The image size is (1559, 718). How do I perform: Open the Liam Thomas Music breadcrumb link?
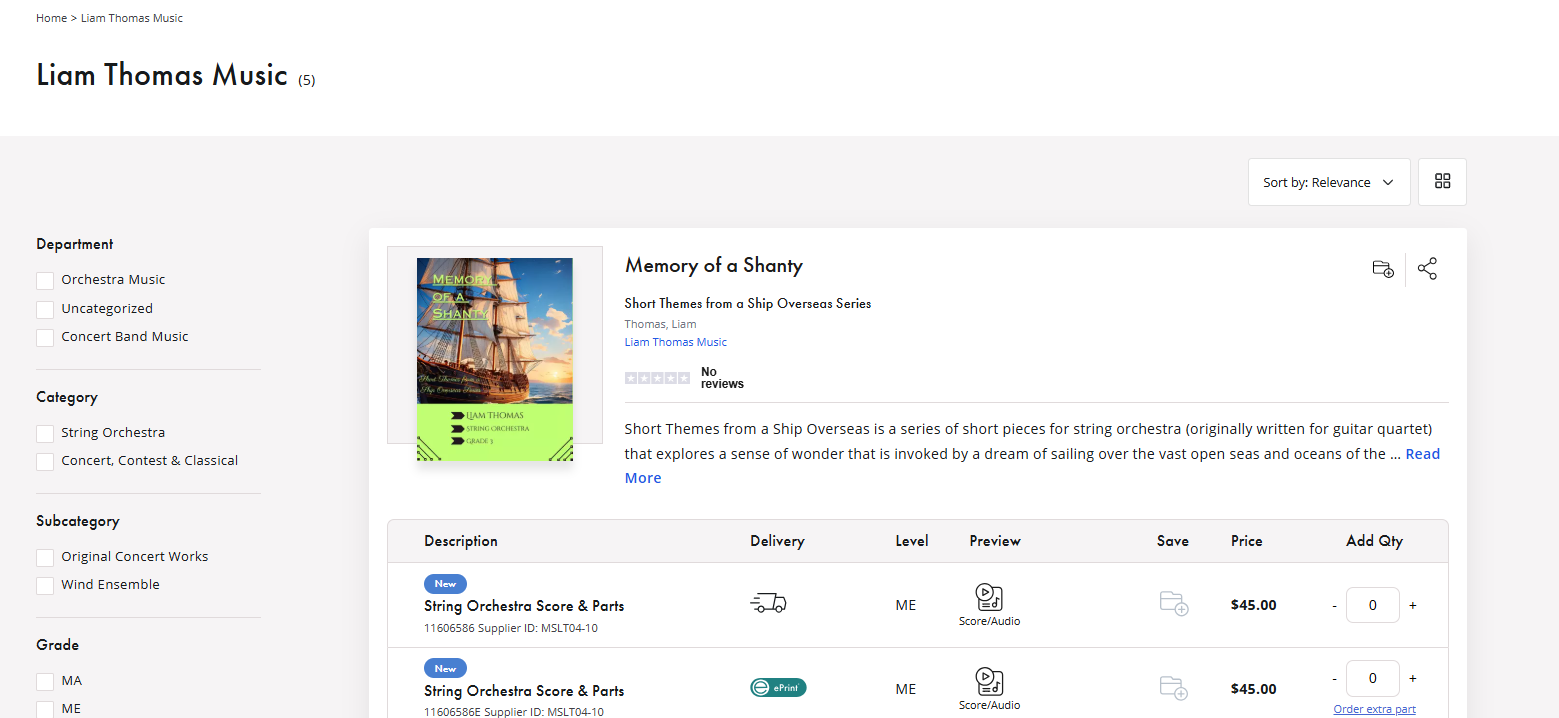132,18
